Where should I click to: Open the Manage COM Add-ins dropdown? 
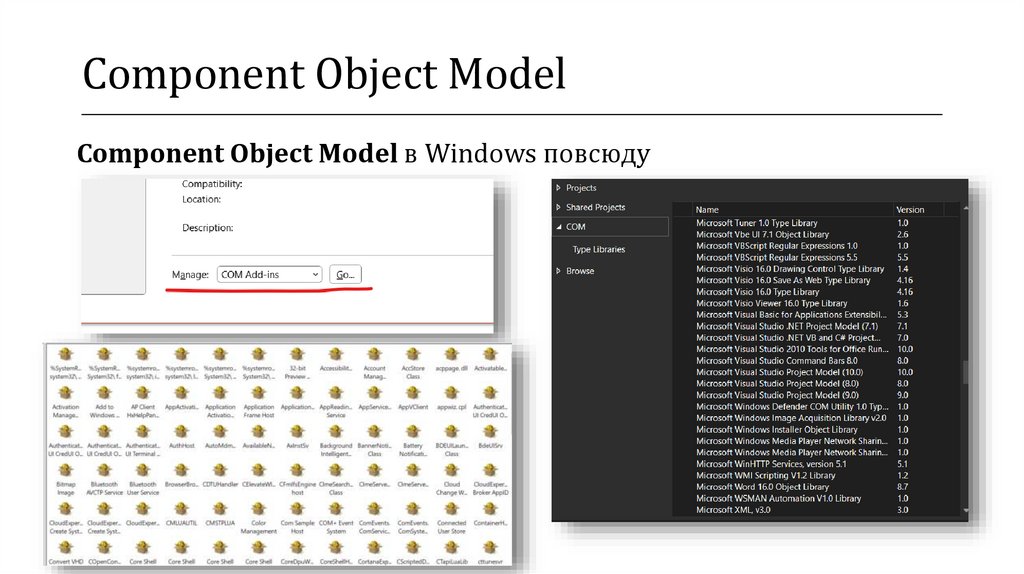pyautogui.click(x=270, y=274)
